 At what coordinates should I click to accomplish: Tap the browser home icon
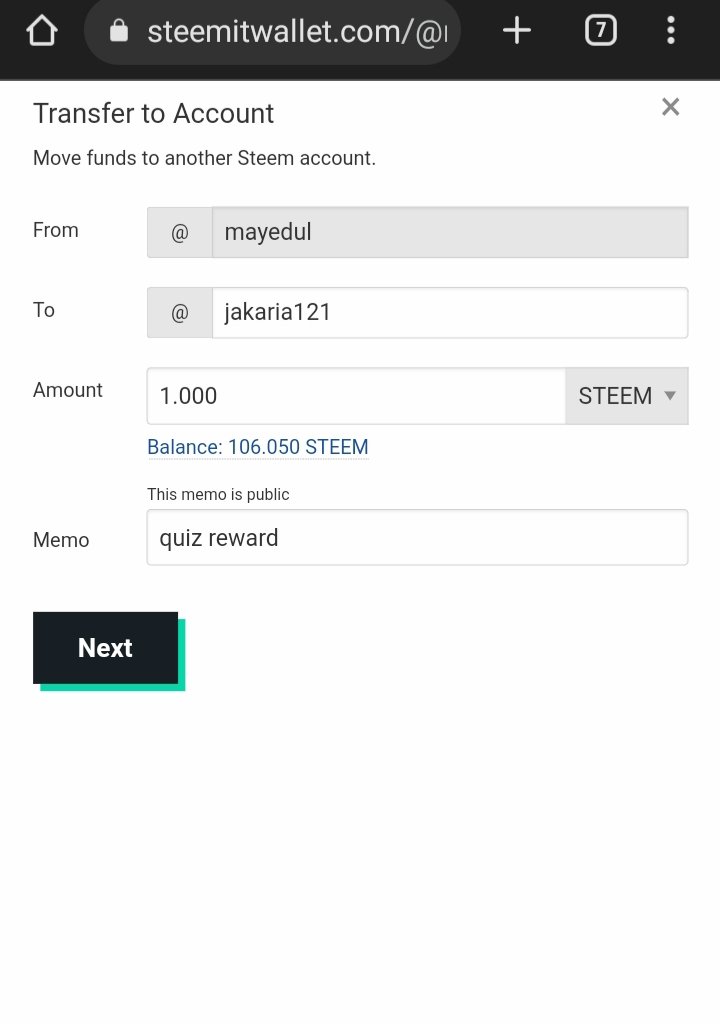tap(42, 32)
